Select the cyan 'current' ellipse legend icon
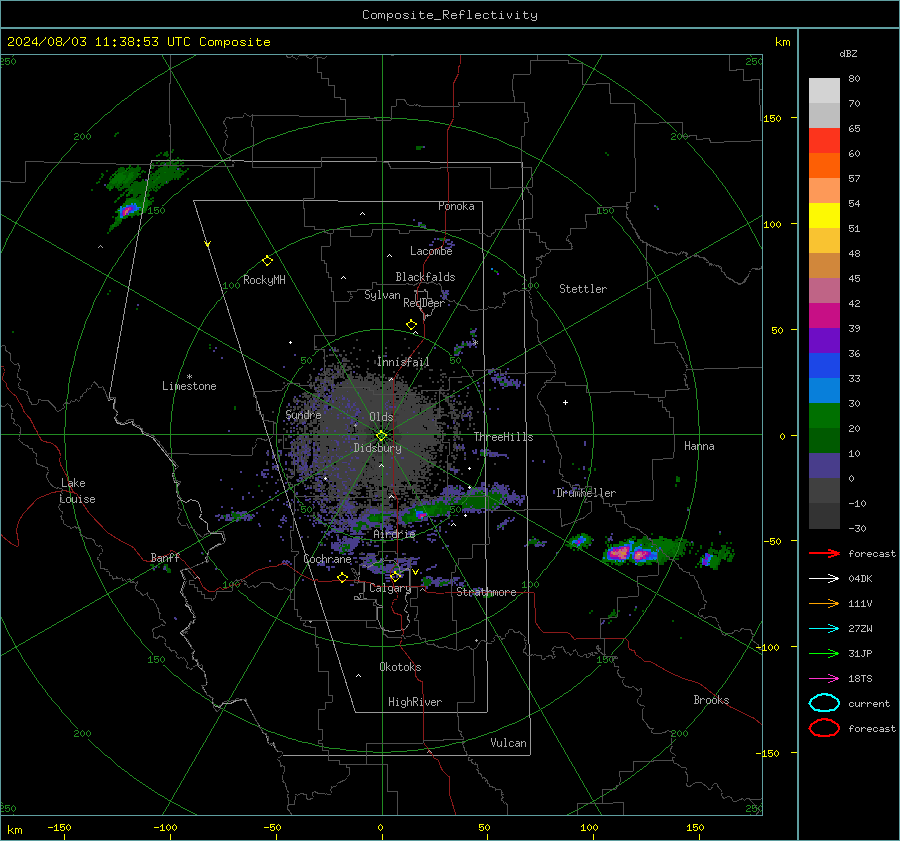This screenshot has height=841, width=900. coord(824,703)
